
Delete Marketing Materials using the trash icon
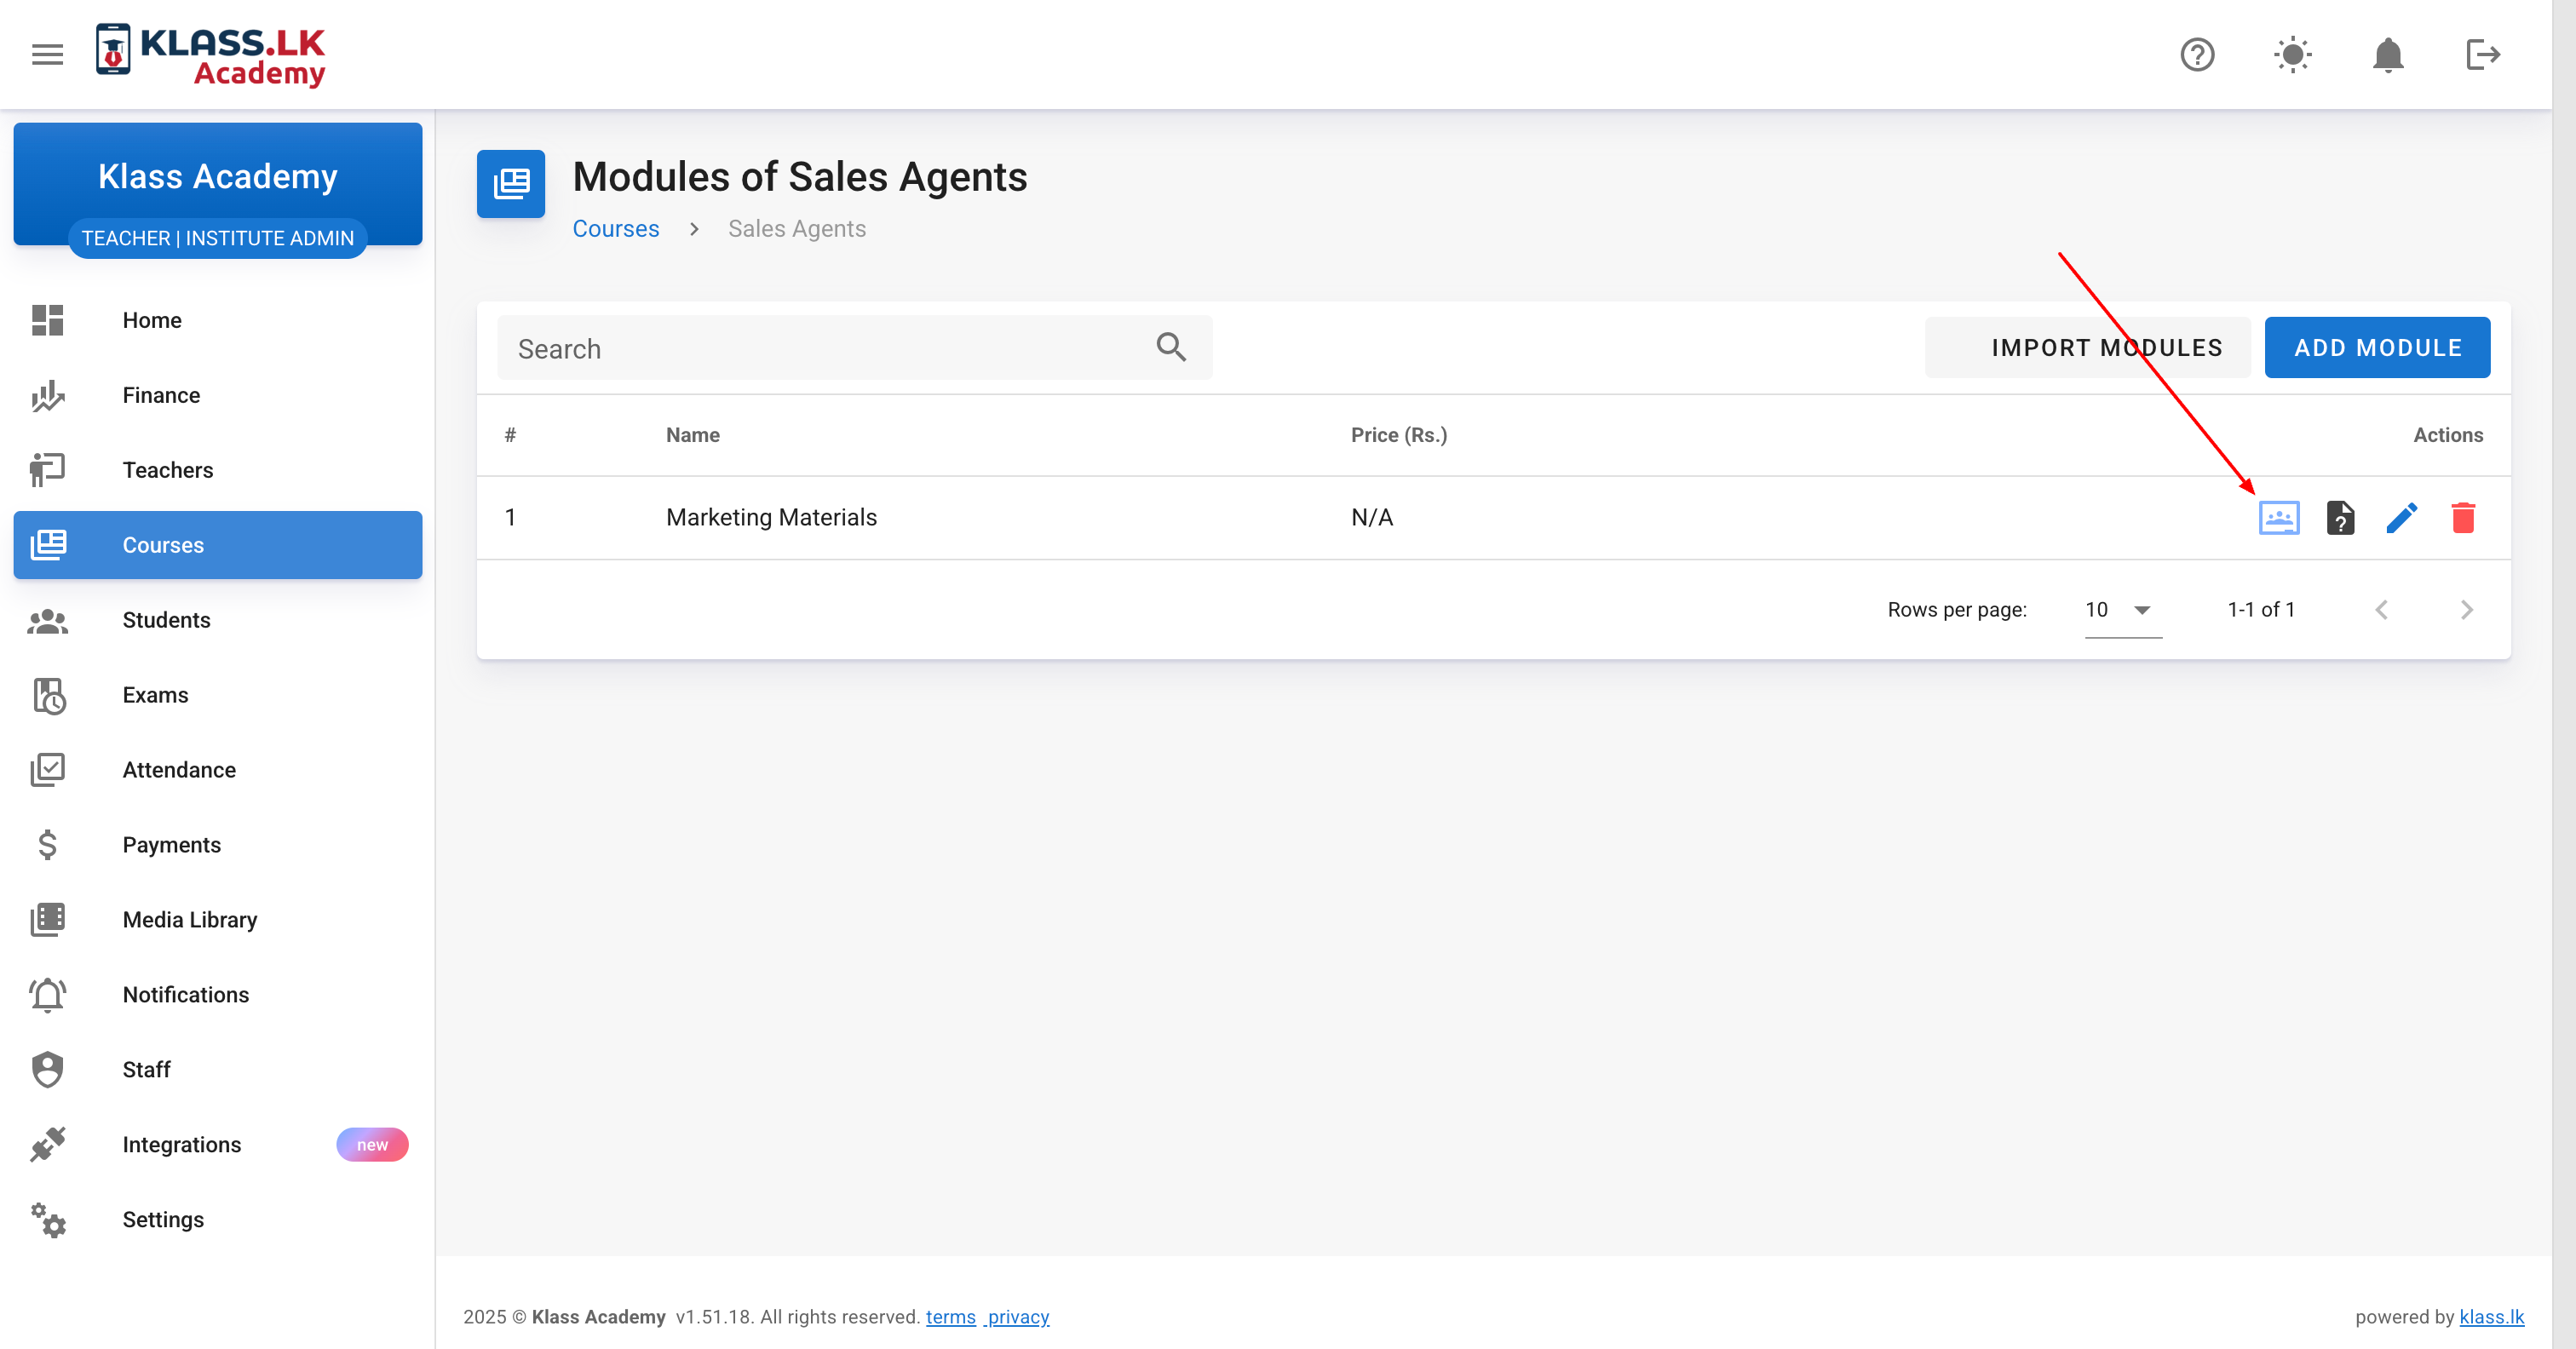[x=2464, y=517]
